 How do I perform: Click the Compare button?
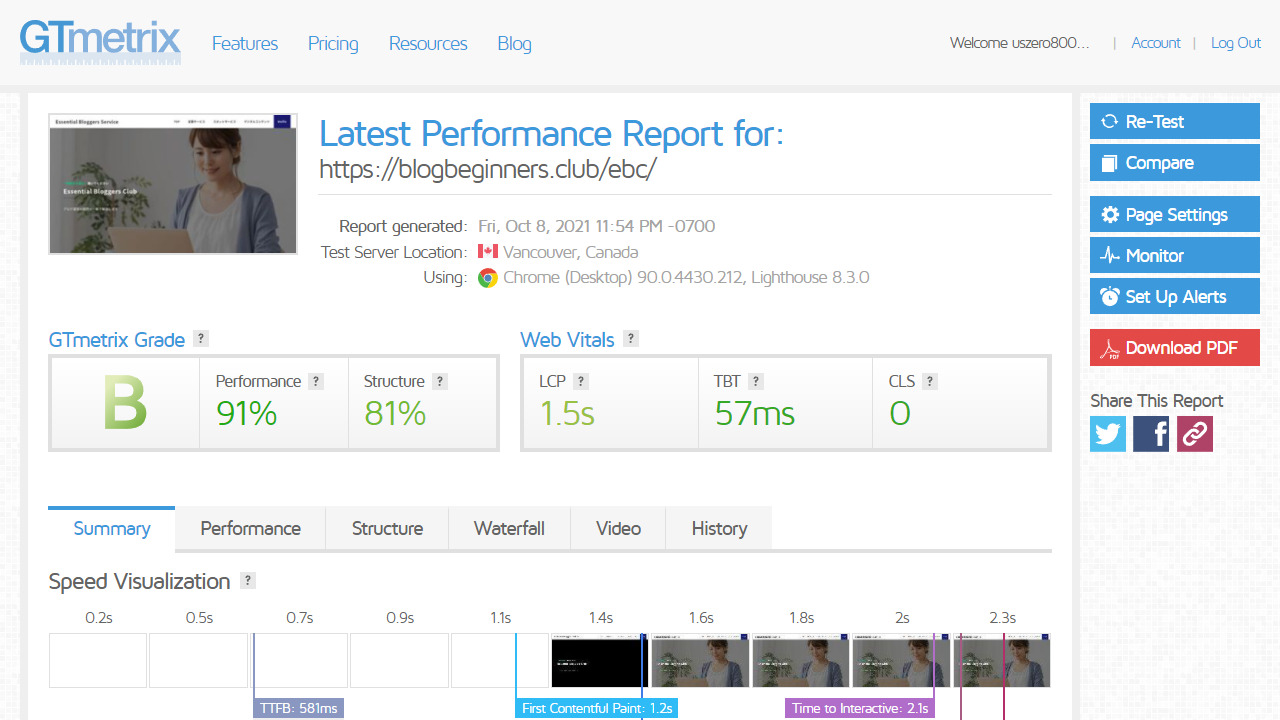point(1175,163)
